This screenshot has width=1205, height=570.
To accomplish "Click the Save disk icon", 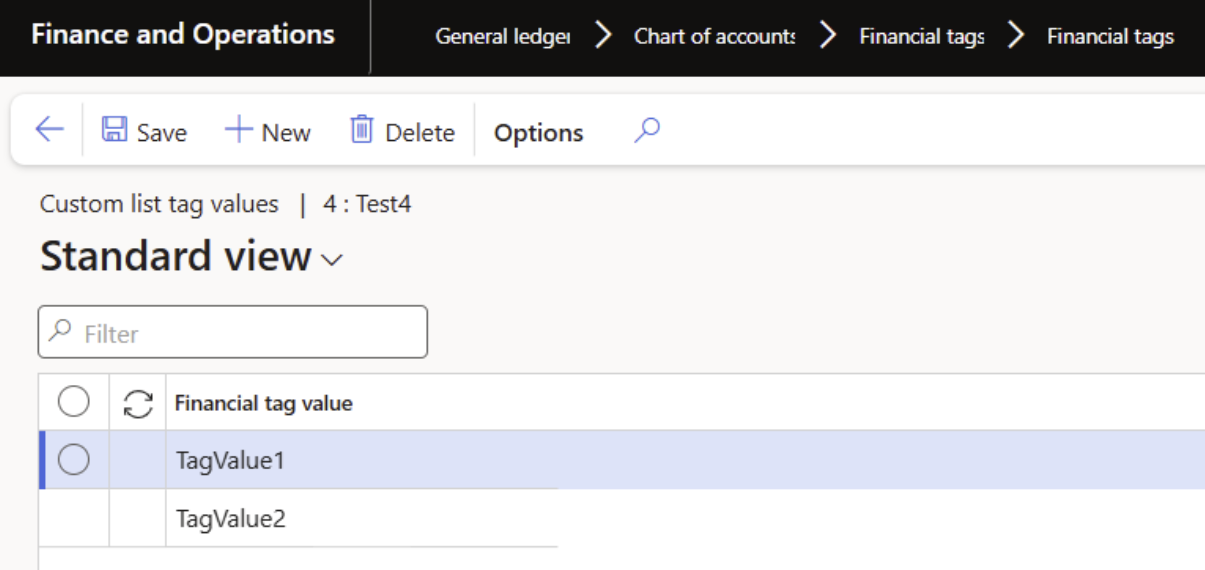I will coord(114,131).
